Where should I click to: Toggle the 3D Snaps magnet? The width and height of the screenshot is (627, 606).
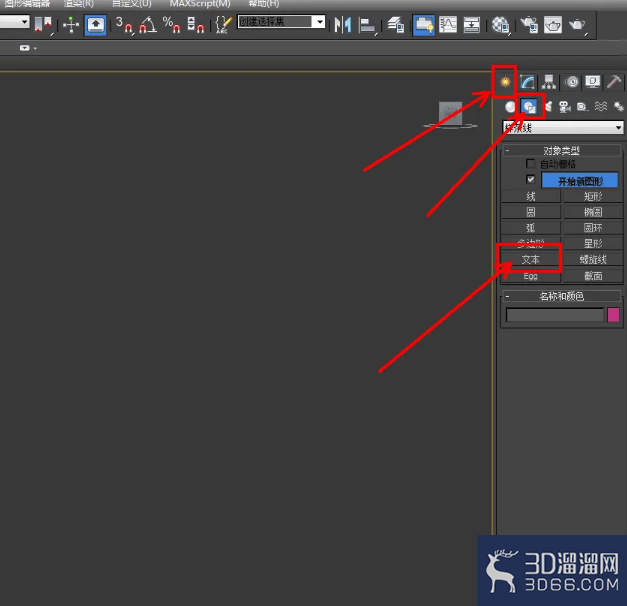(124, 25)
